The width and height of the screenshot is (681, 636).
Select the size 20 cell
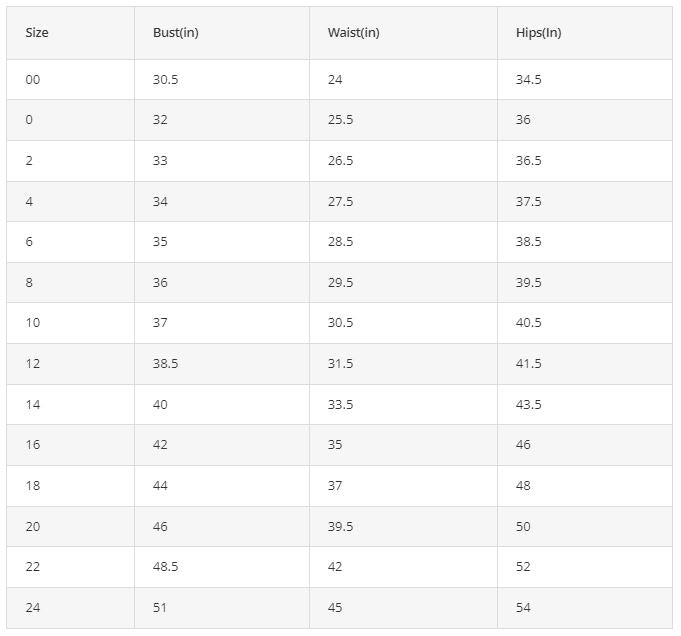click(33, 527)
